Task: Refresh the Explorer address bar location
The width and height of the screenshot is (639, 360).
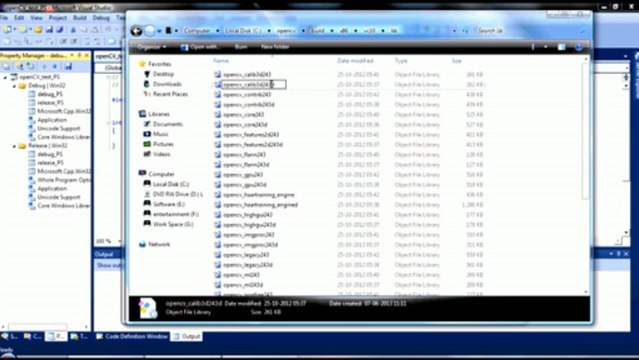Action: [x=465, y=31]
